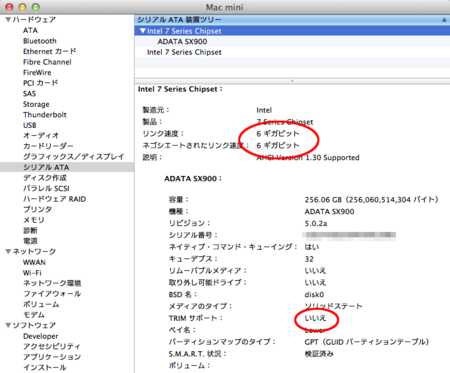Close the Mac mini window with red button
The image size is (450, 373).
click(9, 7)
